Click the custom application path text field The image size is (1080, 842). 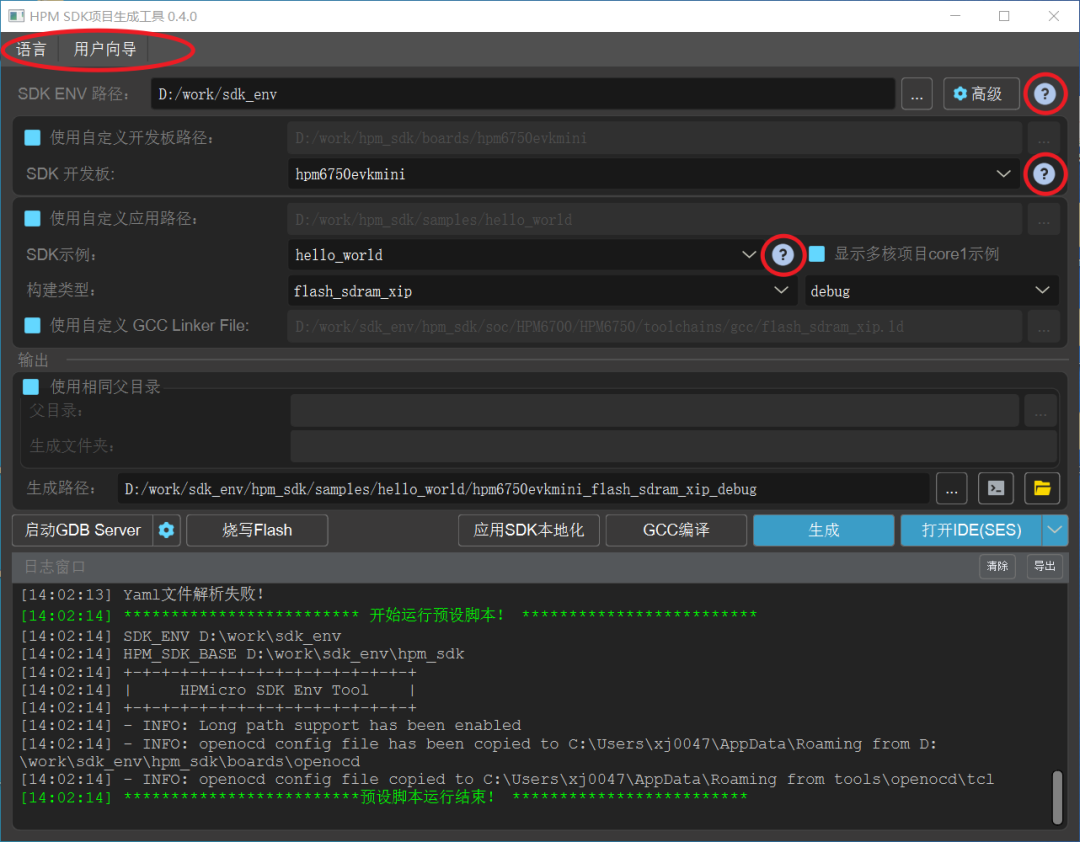tap(654, 219)
